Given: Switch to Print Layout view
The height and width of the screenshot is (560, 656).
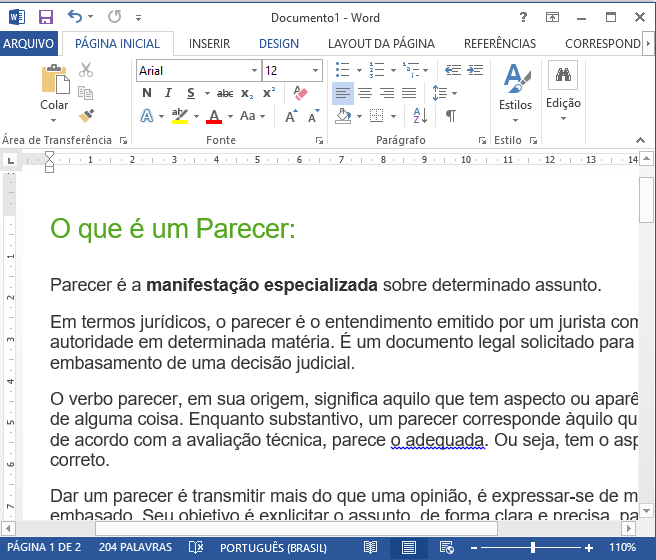Looking at the screenshot, I should [x=409, y=547].
